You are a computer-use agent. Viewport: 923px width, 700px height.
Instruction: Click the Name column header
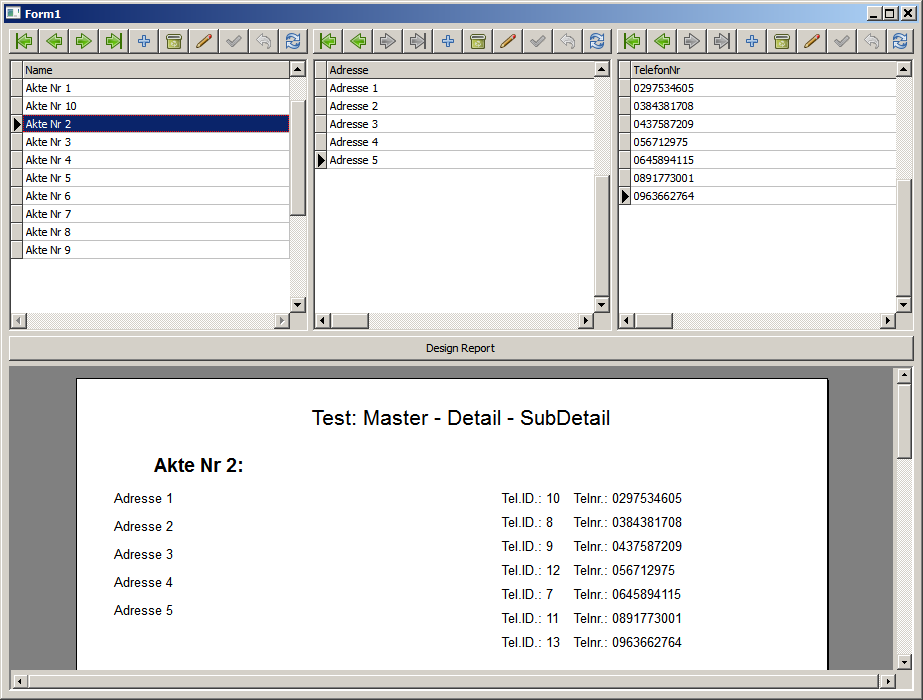point(155,70)
